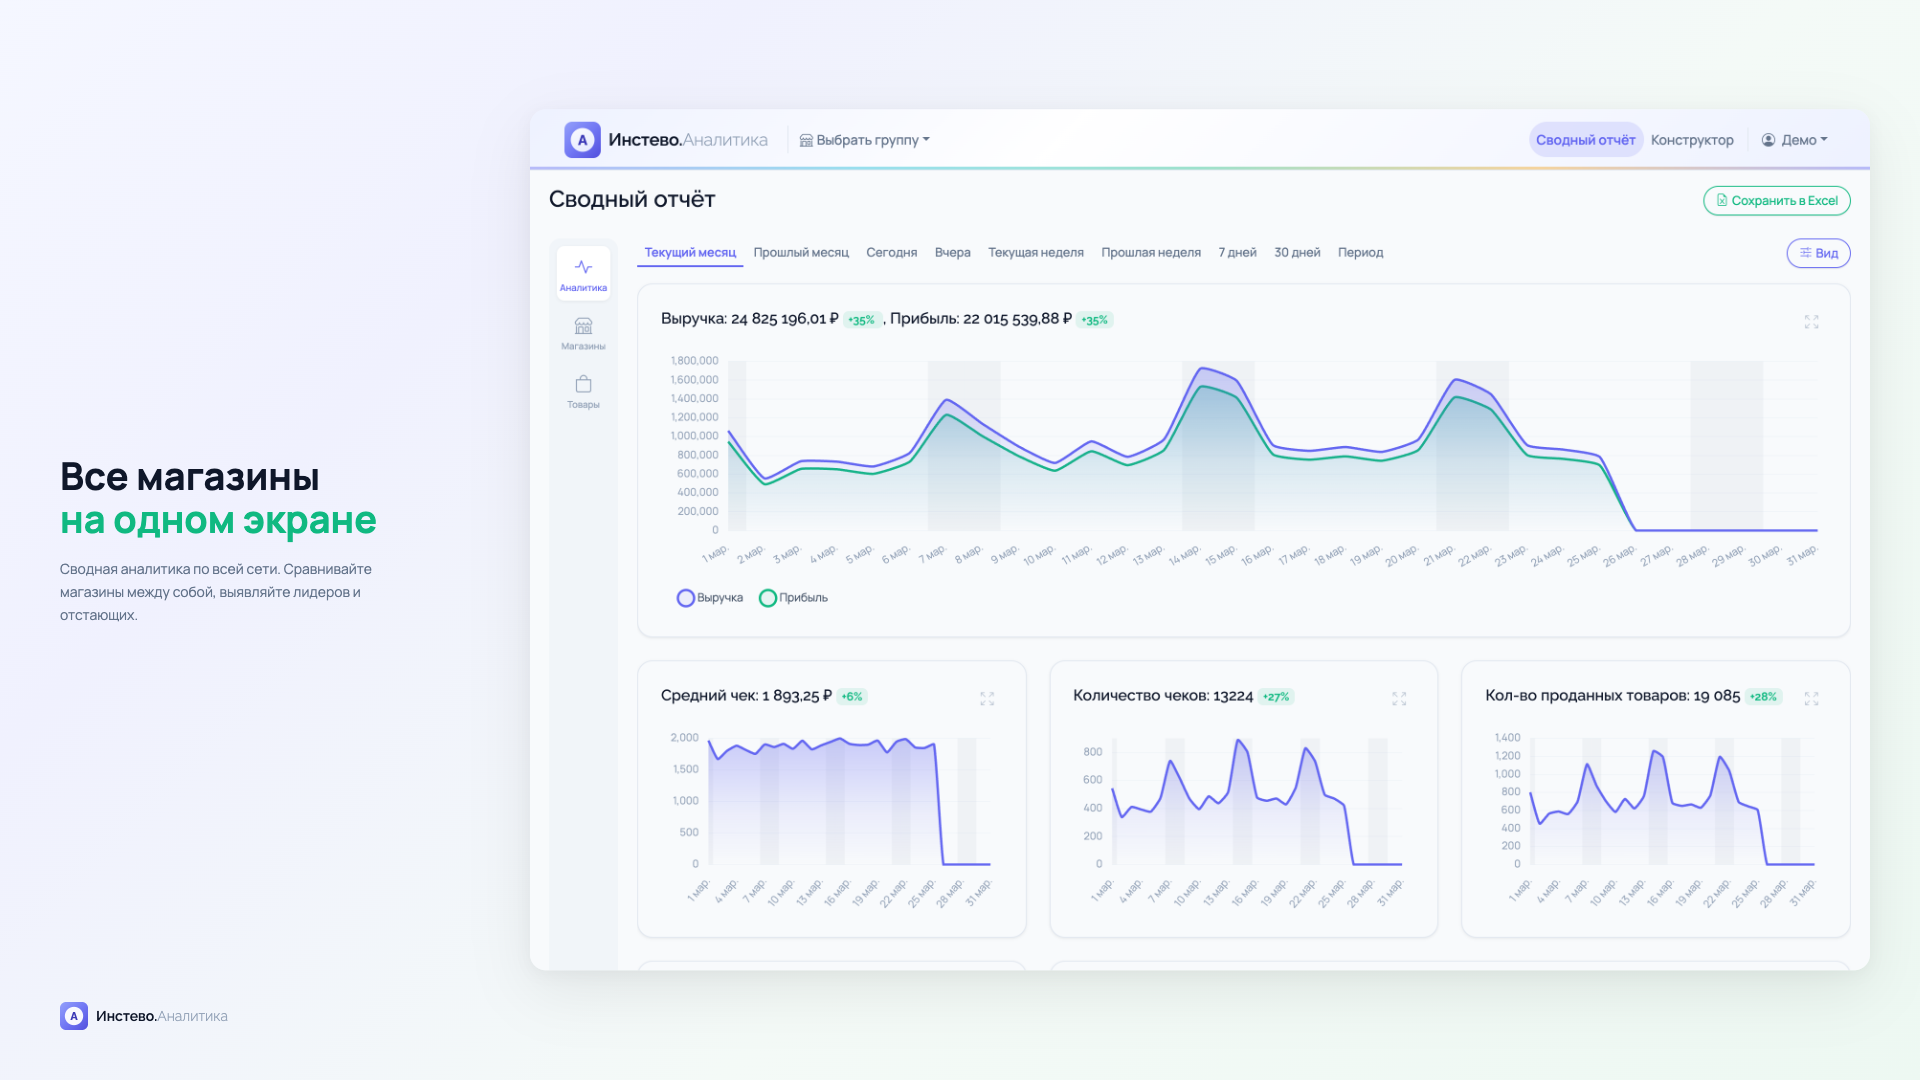Image resolution: width=1920 pixels, height=1080 pixels.
Task: Open the Вид view options
Action: (1818, 253)
